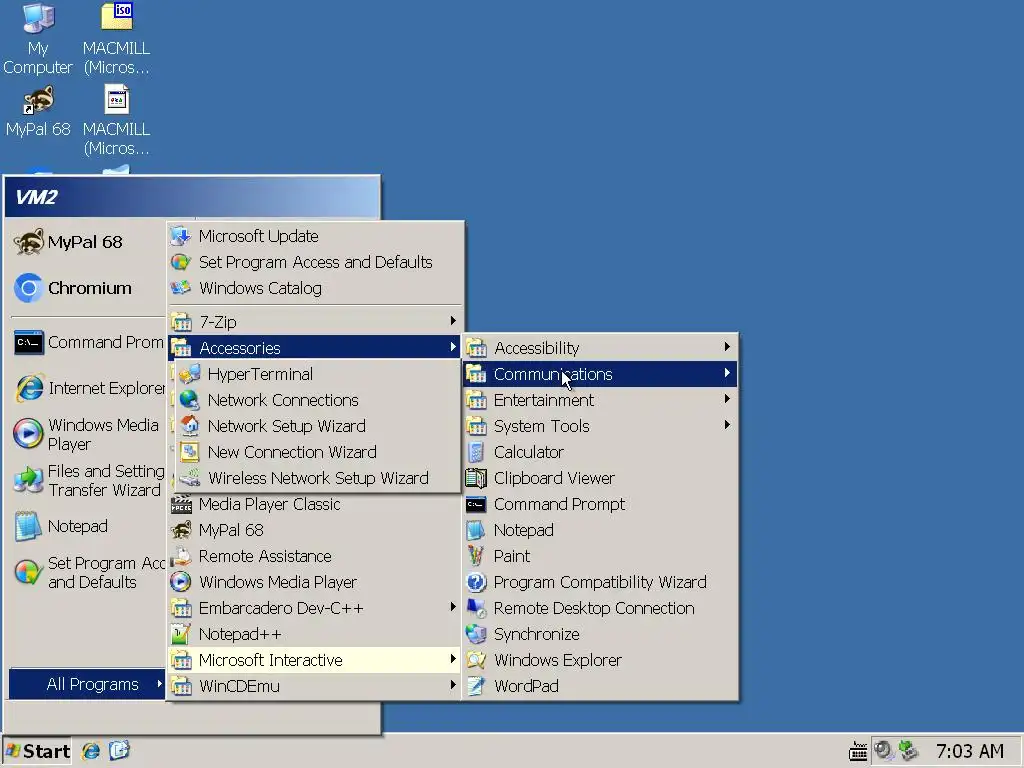Open Wireless Network Setup Wizard
This screenshot has width=1024, height=768.
pyautogui.click(x=316, y=478)
